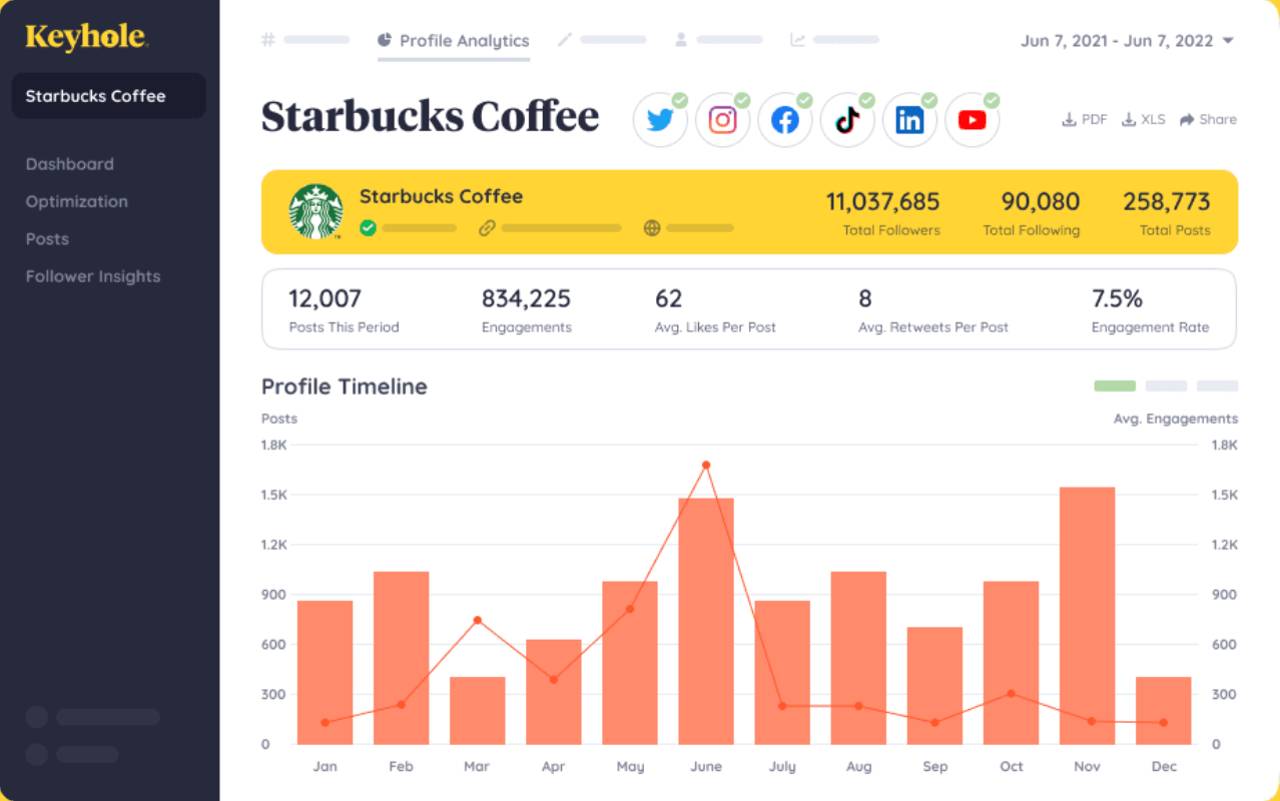Screen dimensions: 1280x801
Task: Expand the globe website field
Action: coord(652,228)
